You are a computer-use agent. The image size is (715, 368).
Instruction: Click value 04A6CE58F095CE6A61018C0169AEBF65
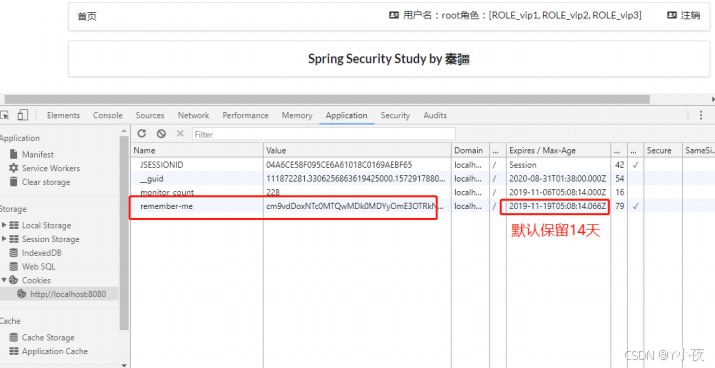(339, 165)
